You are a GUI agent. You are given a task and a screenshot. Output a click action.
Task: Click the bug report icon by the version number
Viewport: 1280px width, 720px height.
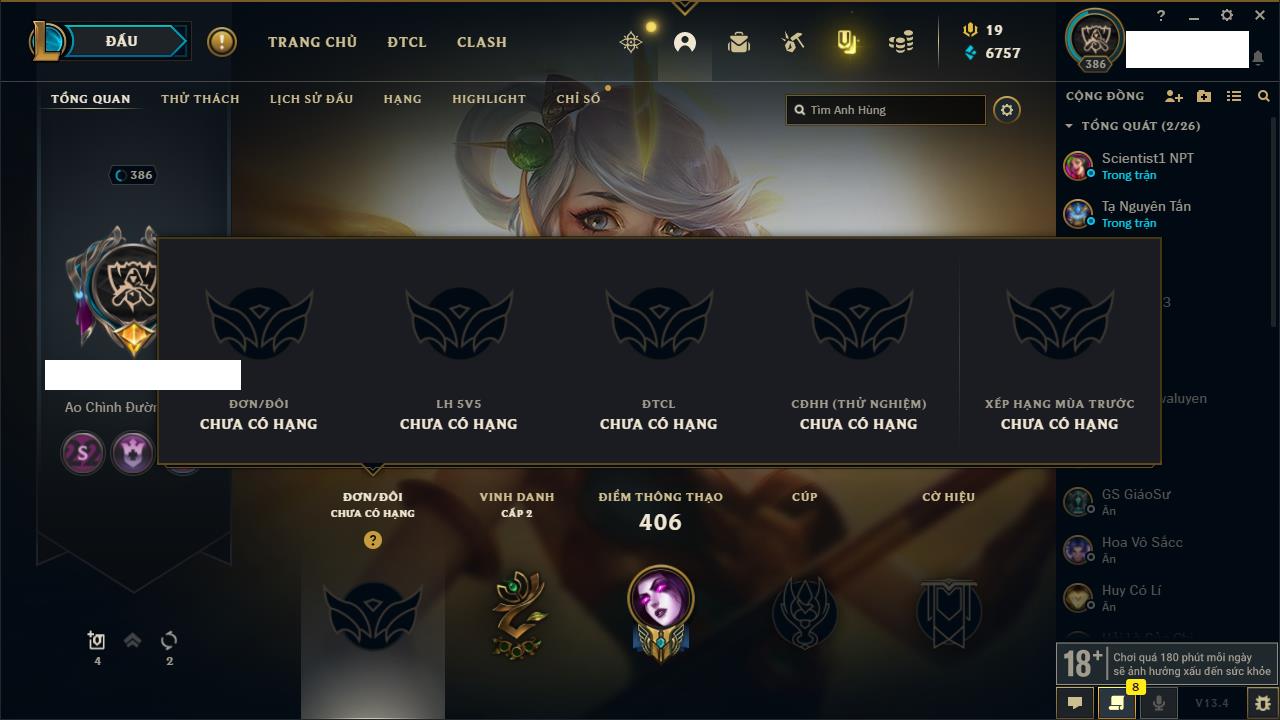[1262, 703]
